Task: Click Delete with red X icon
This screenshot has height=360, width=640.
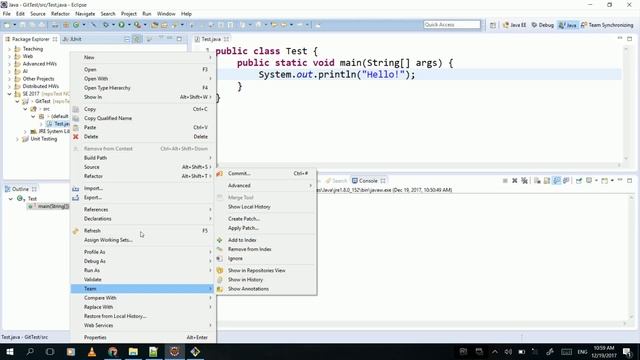Action: point(142,137)
